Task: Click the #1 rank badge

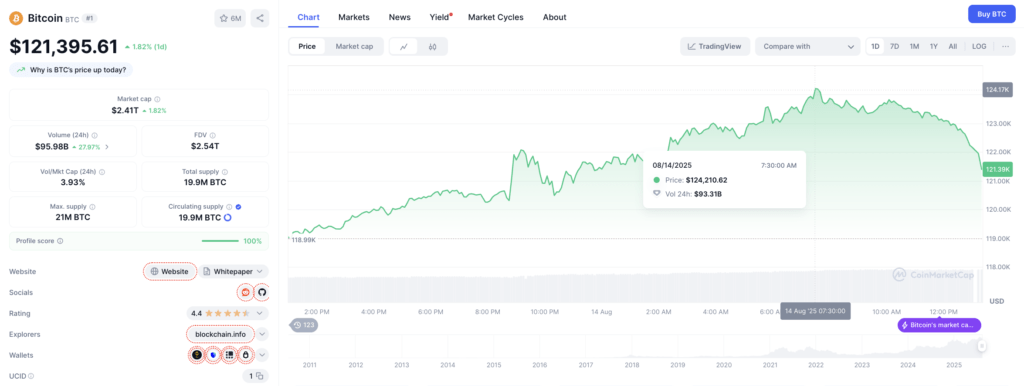Action: (x=90, y=18)
